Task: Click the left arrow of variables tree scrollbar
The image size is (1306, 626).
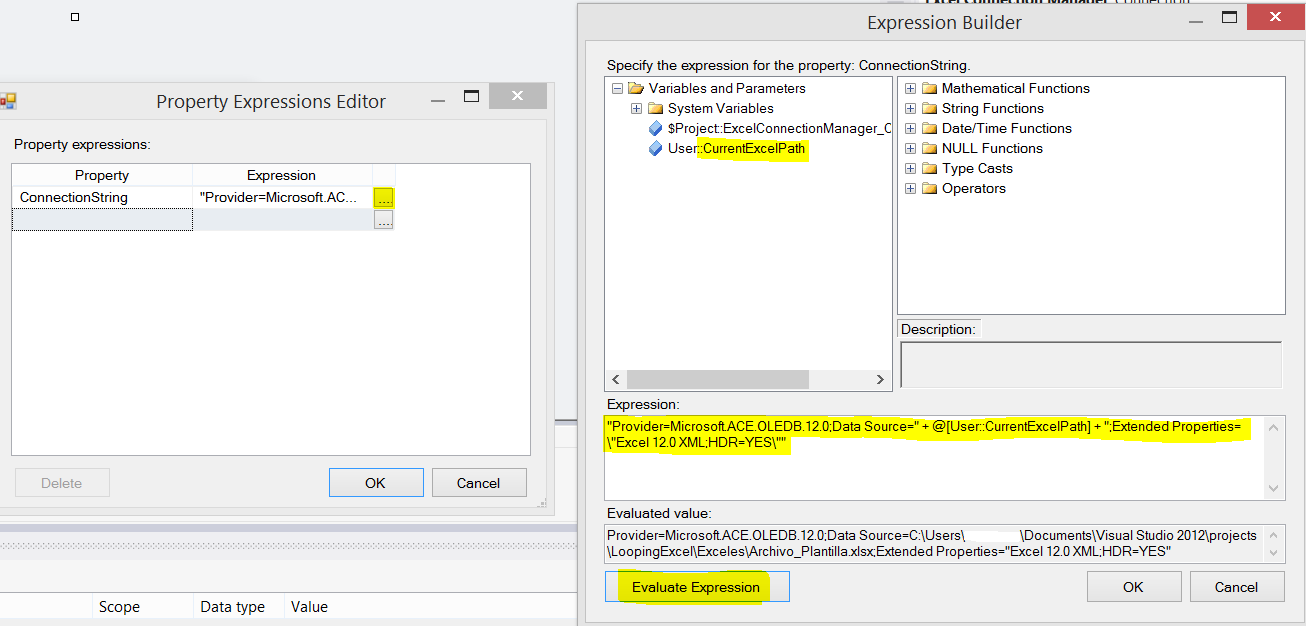Action: click(x=615, y=380)
